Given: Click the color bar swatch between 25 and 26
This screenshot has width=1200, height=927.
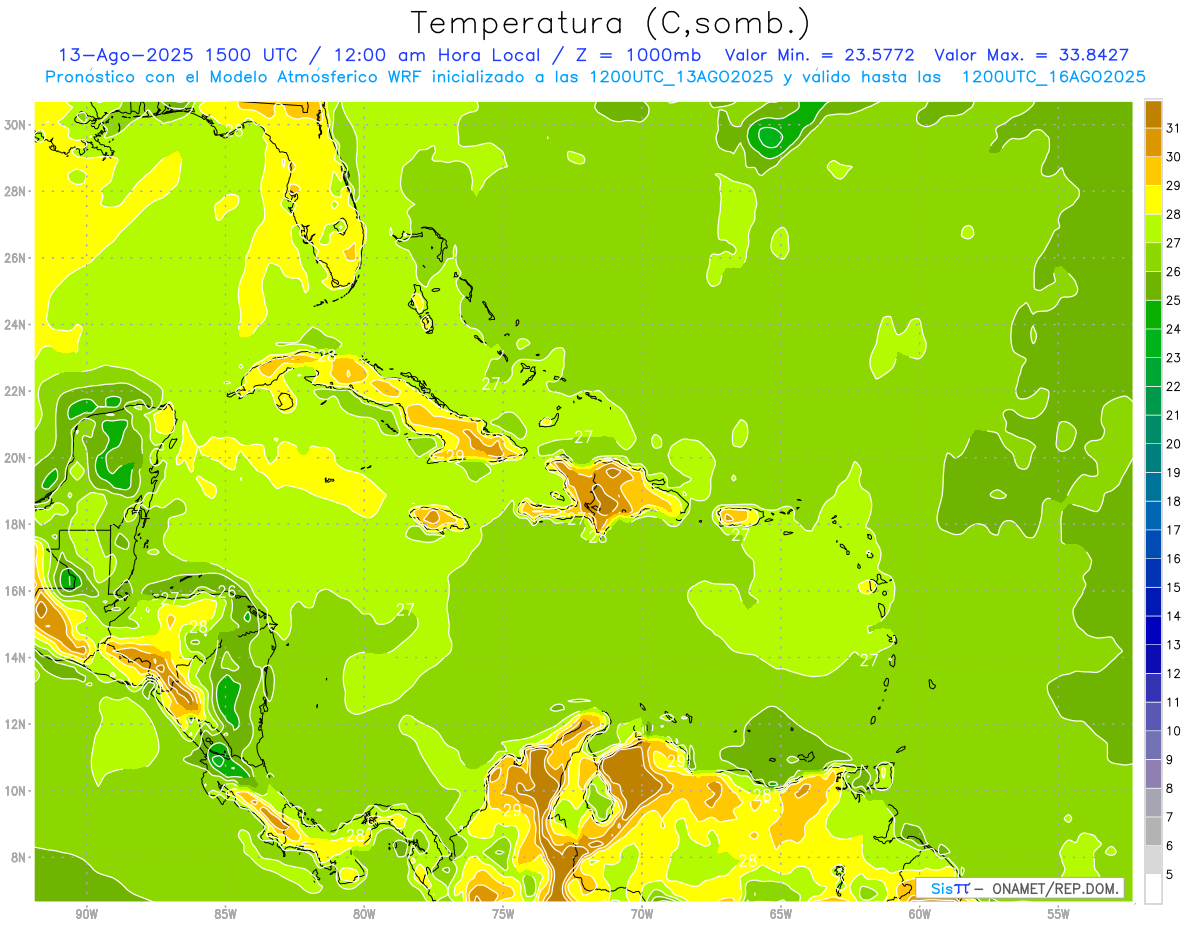Looking at the screenshot, I should (1153, 285).
